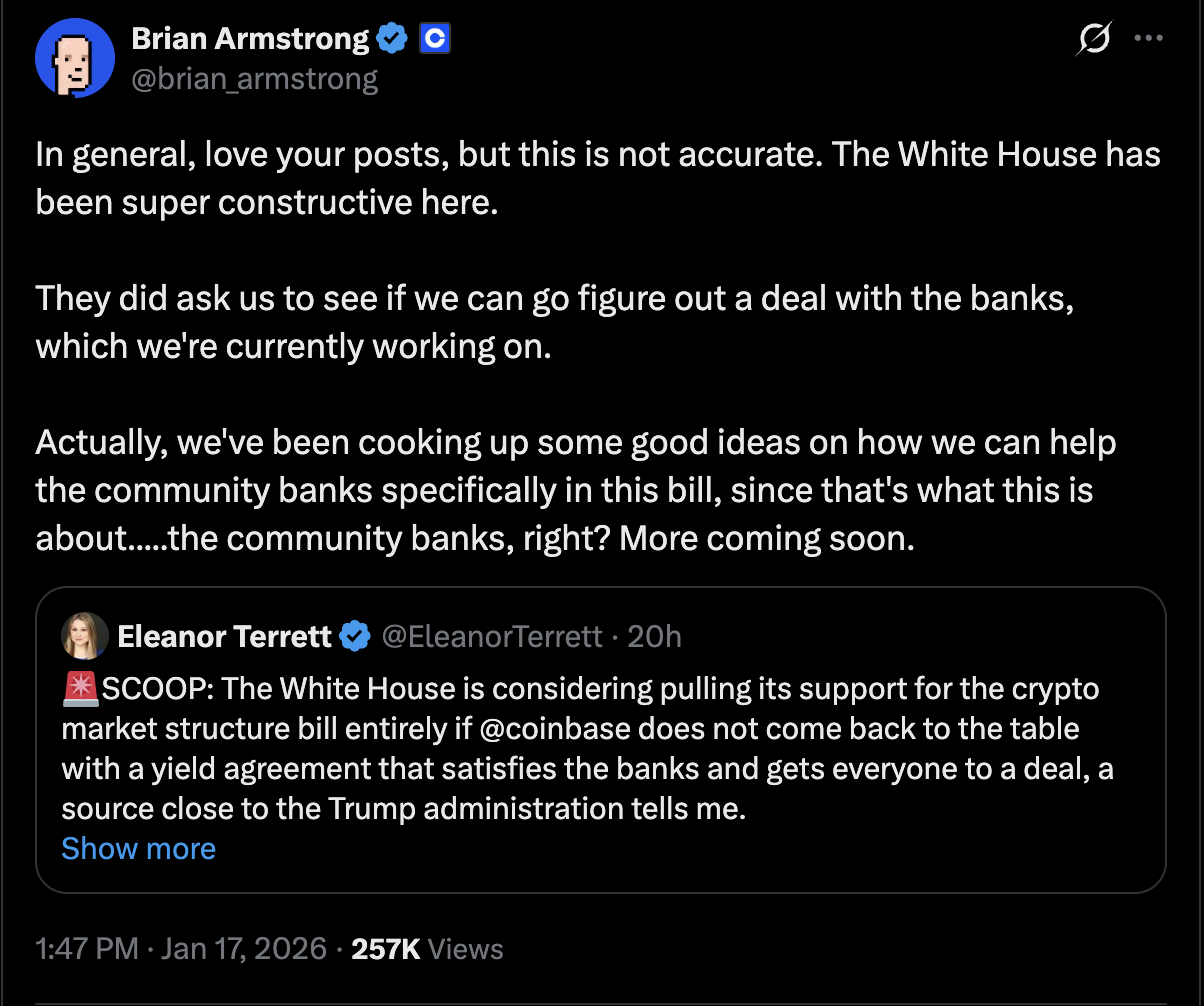
Task: Open the quoted tweet's 20h timestamp
Action: (x=655, y=636)
